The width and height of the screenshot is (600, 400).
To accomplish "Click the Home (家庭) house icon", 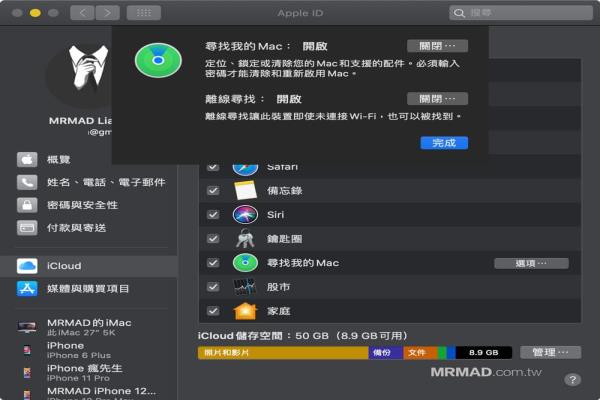I will (245, 311).
